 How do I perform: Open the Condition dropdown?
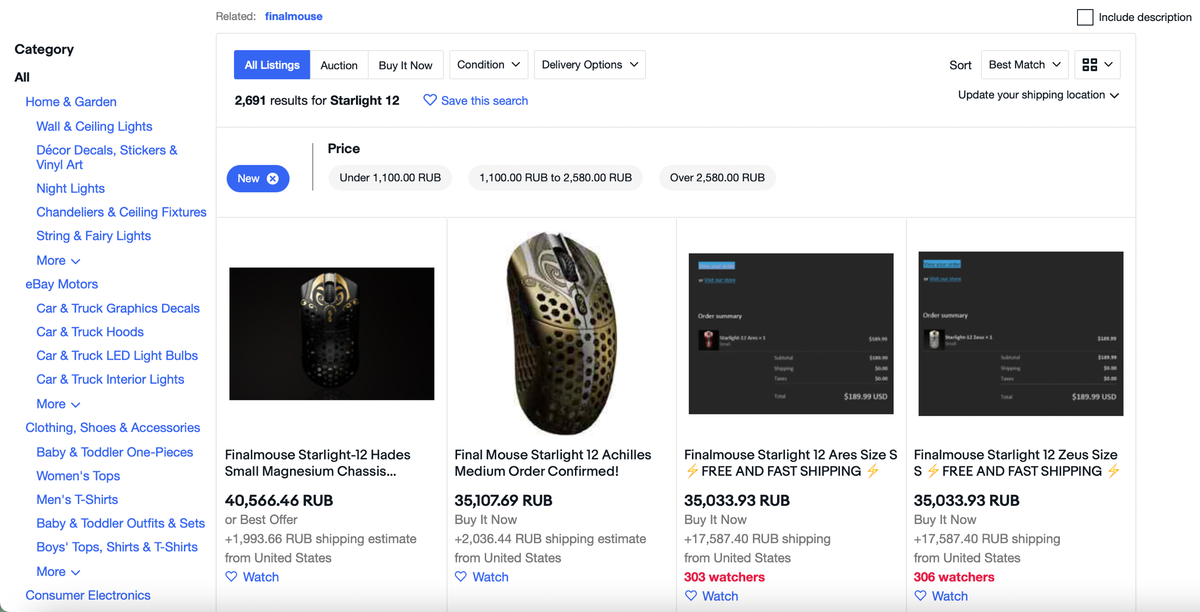489,65
